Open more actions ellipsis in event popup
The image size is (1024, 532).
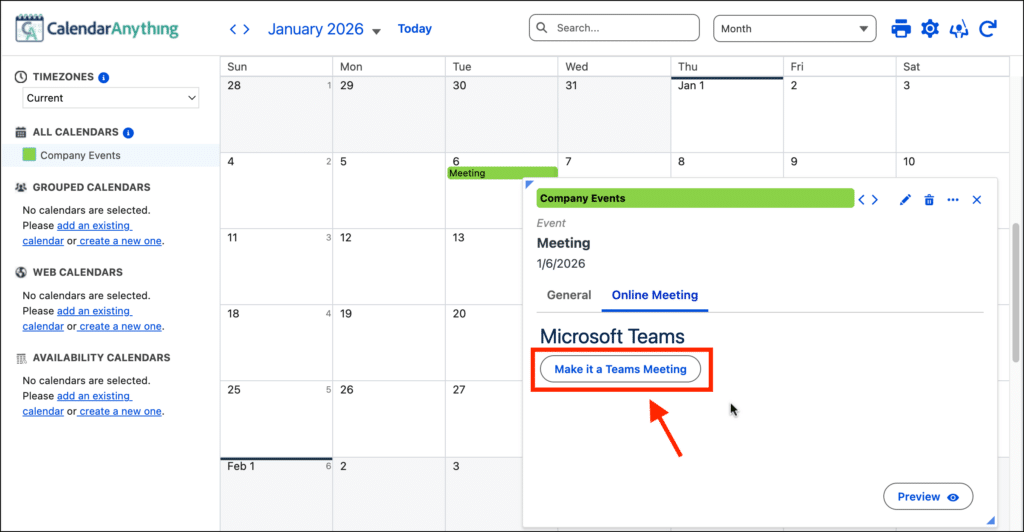(953, 200)
